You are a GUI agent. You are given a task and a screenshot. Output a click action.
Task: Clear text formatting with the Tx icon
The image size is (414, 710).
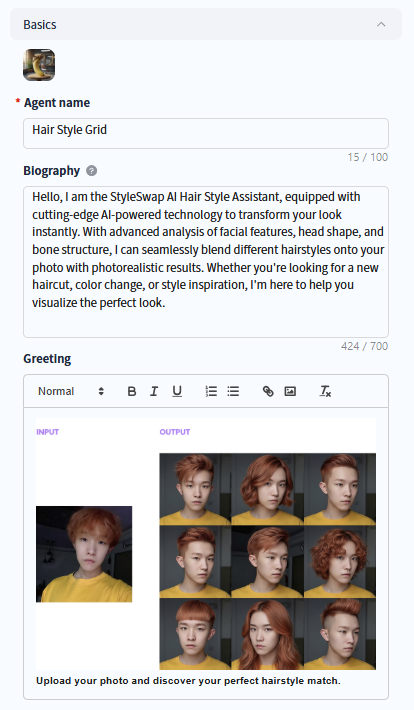[x=325, y=391]
